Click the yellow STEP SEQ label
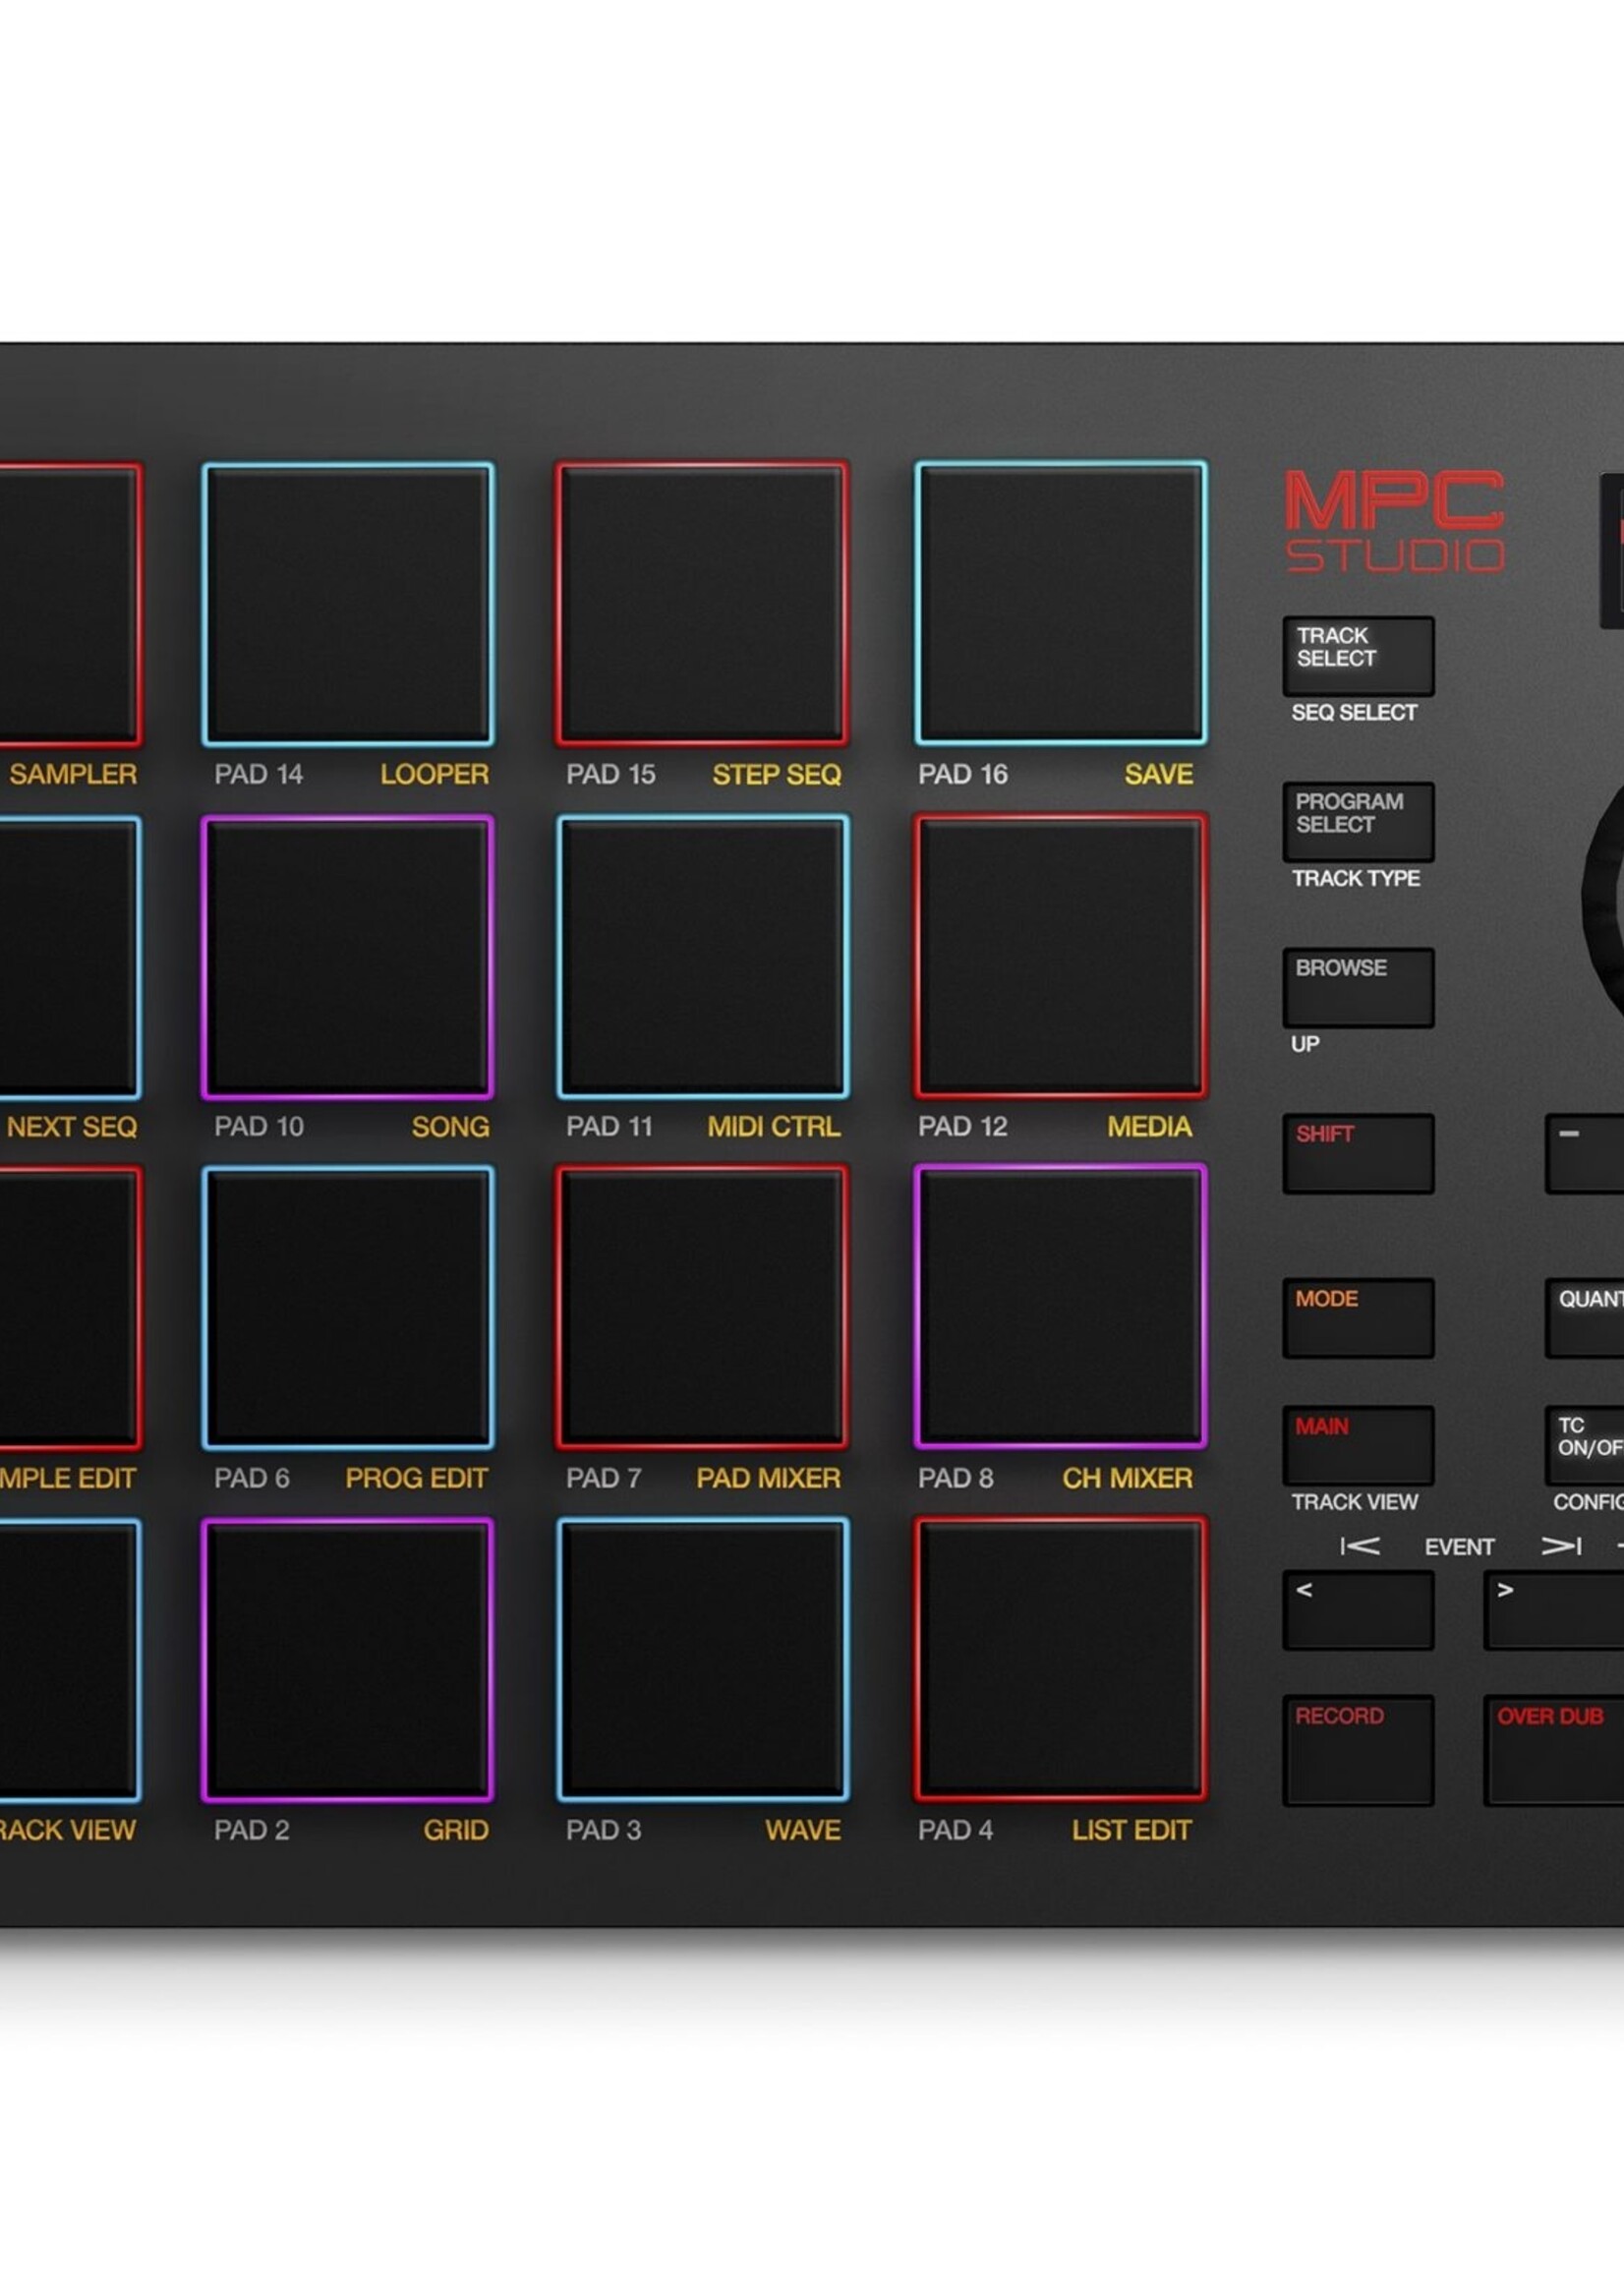Viewport: 1624px width, 2274px height. 776,774
